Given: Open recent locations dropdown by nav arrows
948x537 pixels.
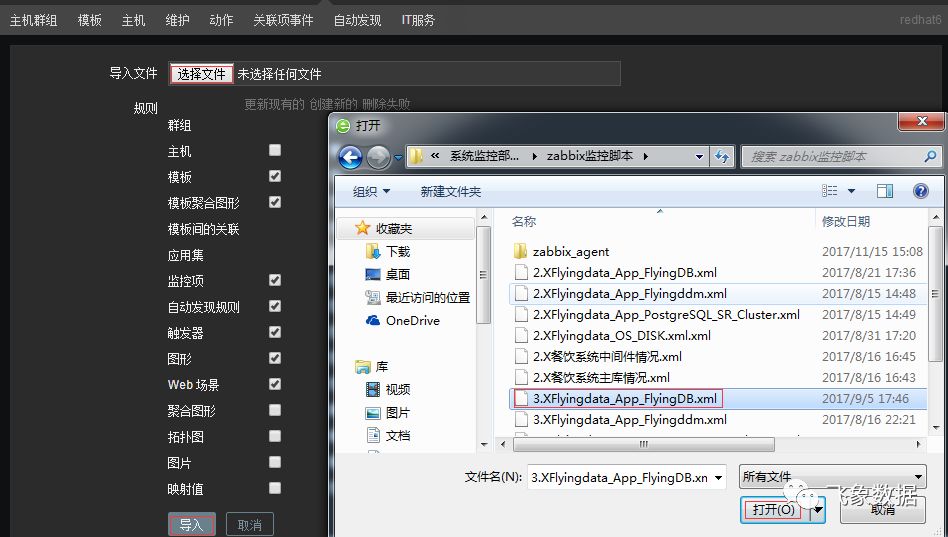Looking at the screenshot, I should pos(398,158).
